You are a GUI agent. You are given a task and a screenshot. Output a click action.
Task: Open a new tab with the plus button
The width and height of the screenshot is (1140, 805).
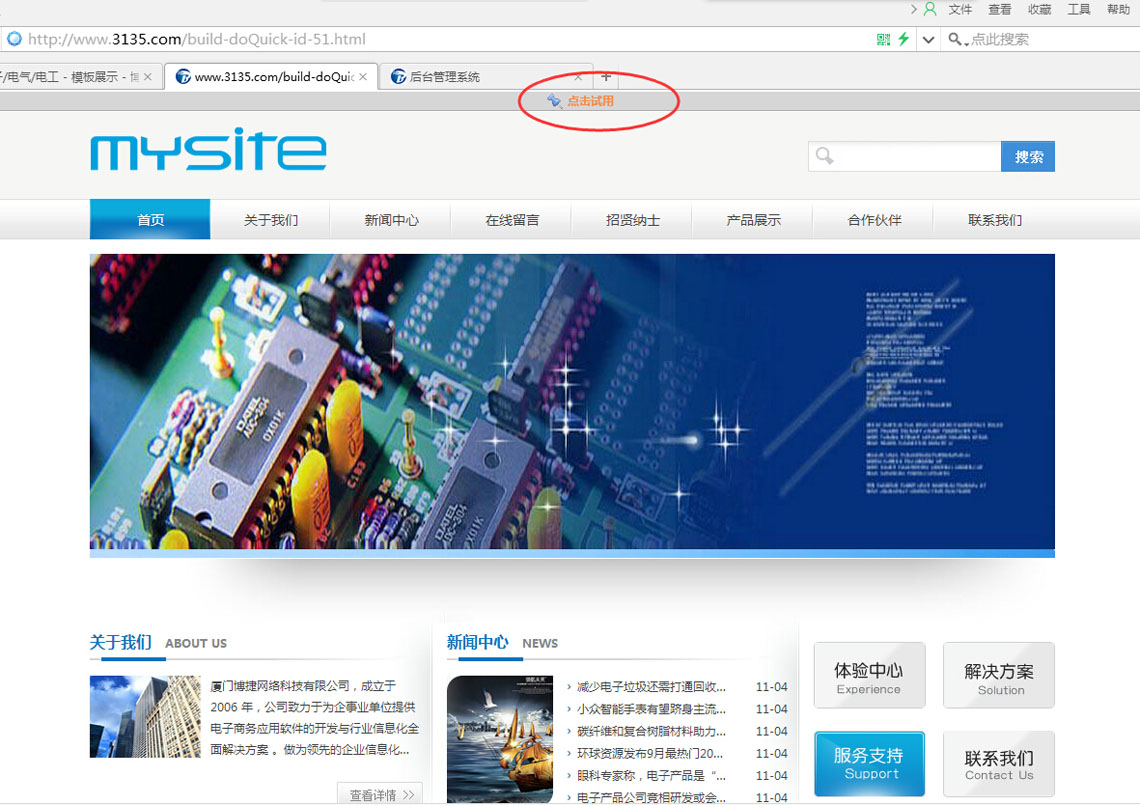(x=606, y=77)
